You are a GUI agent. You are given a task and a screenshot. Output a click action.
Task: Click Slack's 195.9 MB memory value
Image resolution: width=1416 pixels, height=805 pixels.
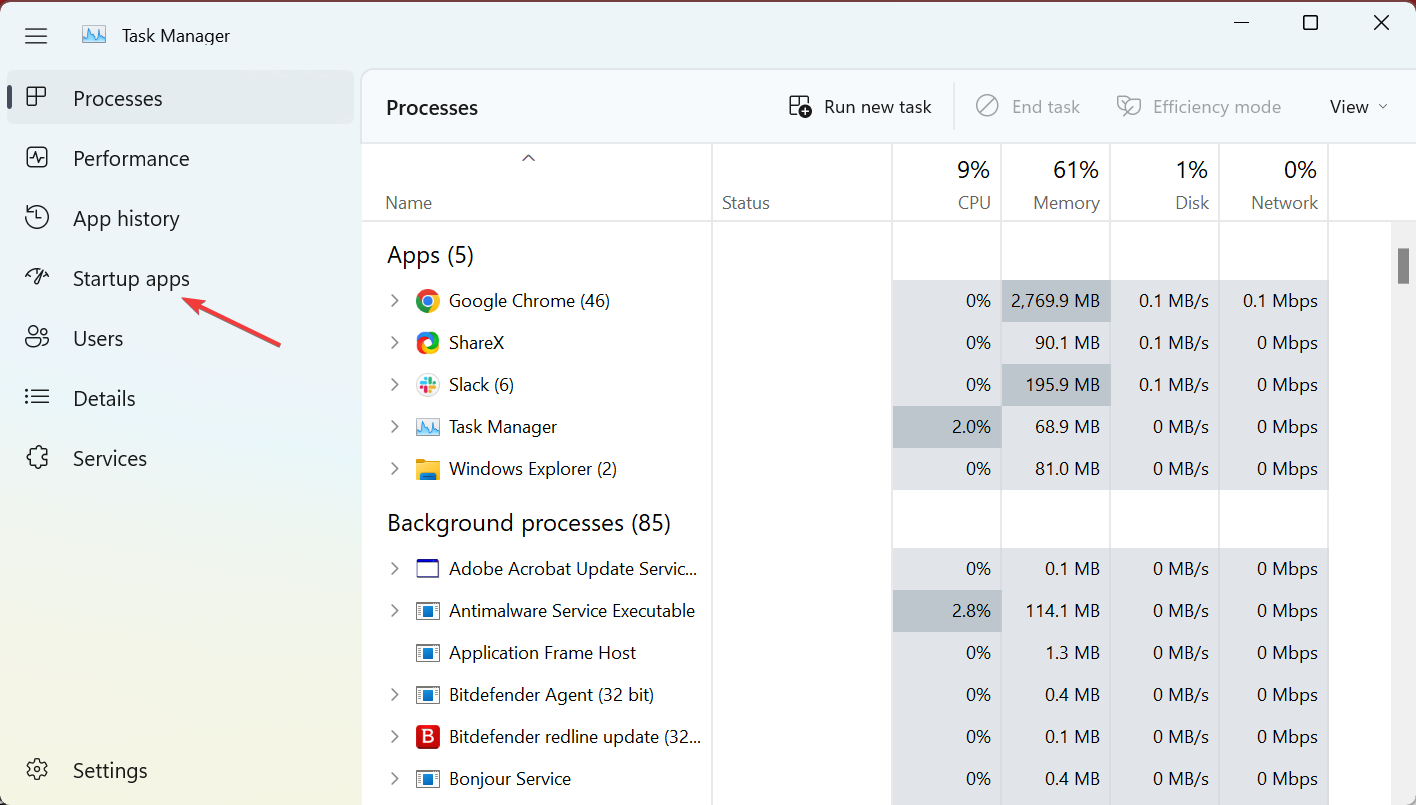(x=1055, y=385)
